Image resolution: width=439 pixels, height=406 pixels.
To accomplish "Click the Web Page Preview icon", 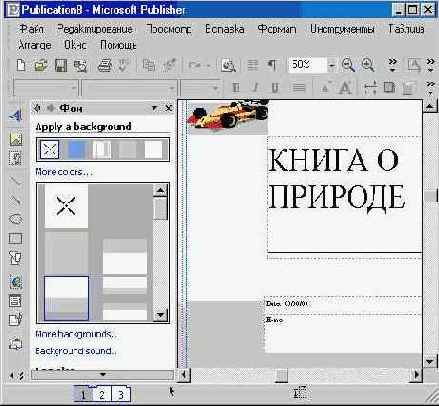I will click(228, 65).
